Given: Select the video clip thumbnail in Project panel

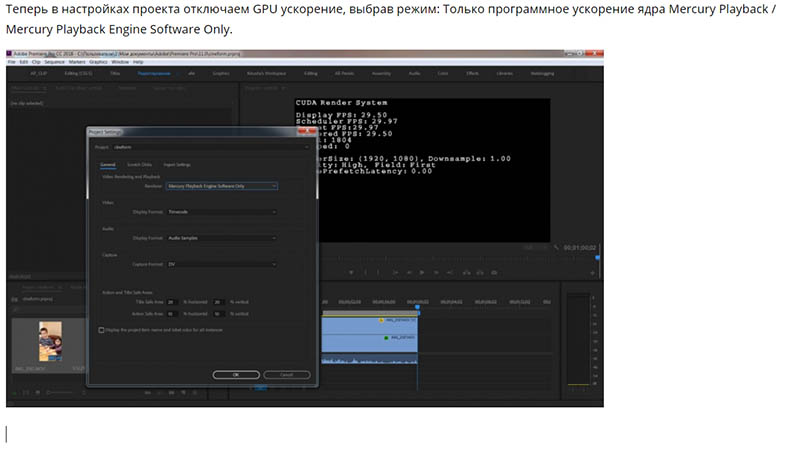Looking at the screenshot, I should pos(50,341).
